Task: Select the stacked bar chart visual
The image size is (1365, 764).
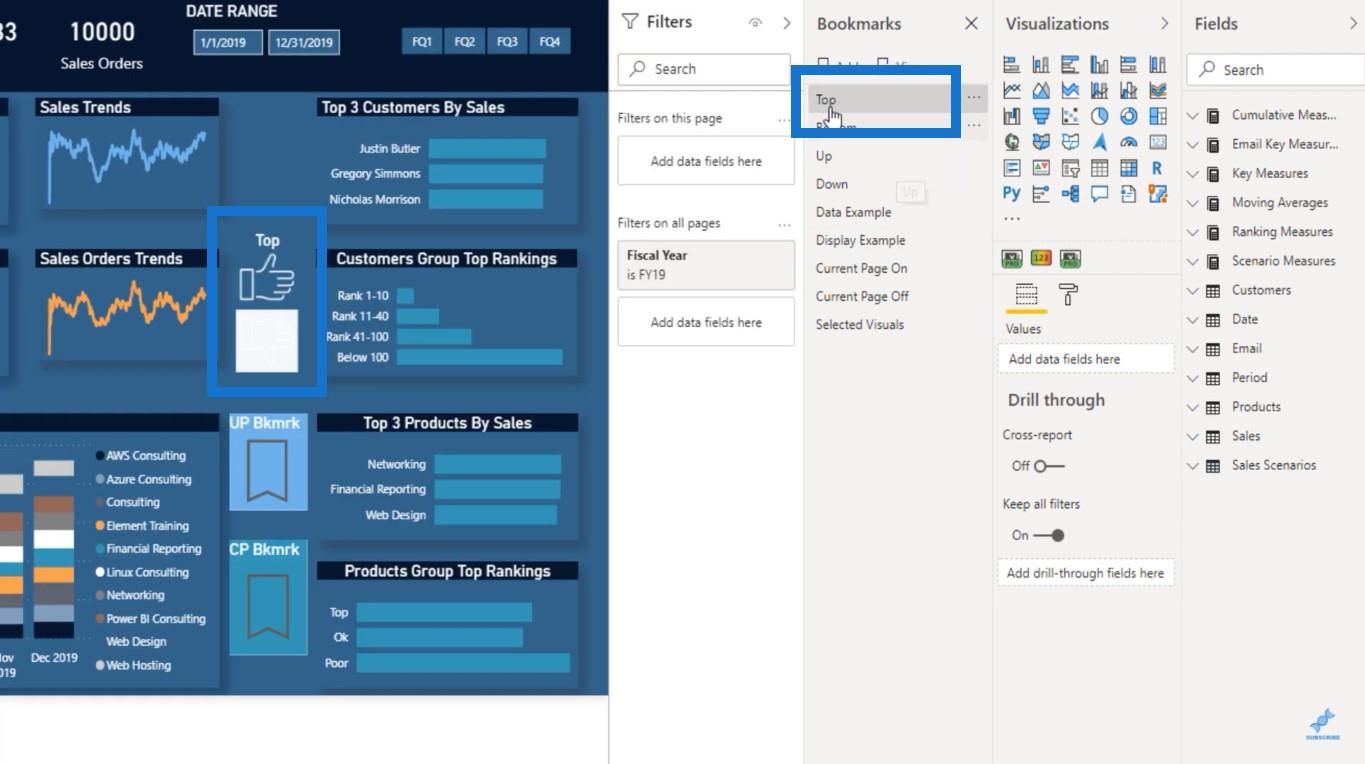Action: click(1012, 65)
